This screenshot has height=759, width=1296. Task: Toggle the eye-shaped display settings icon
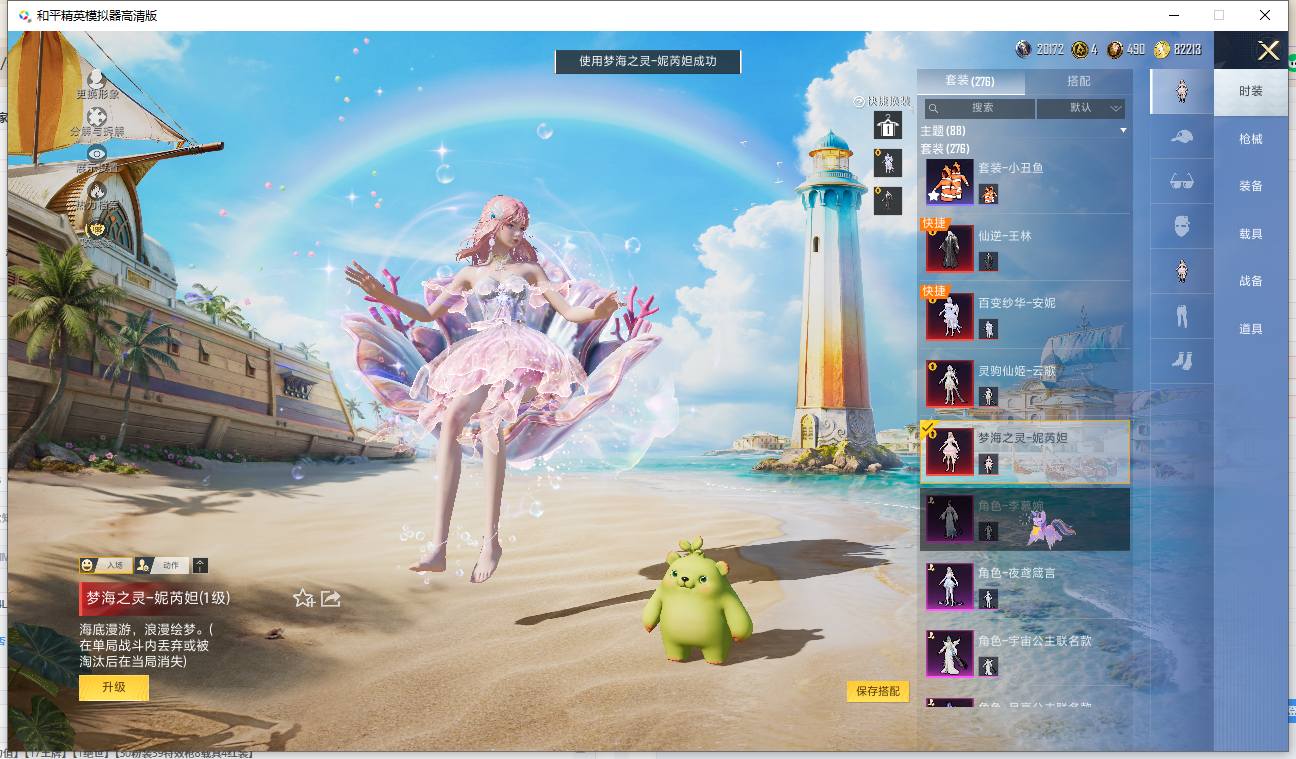(x=97, y=153)
